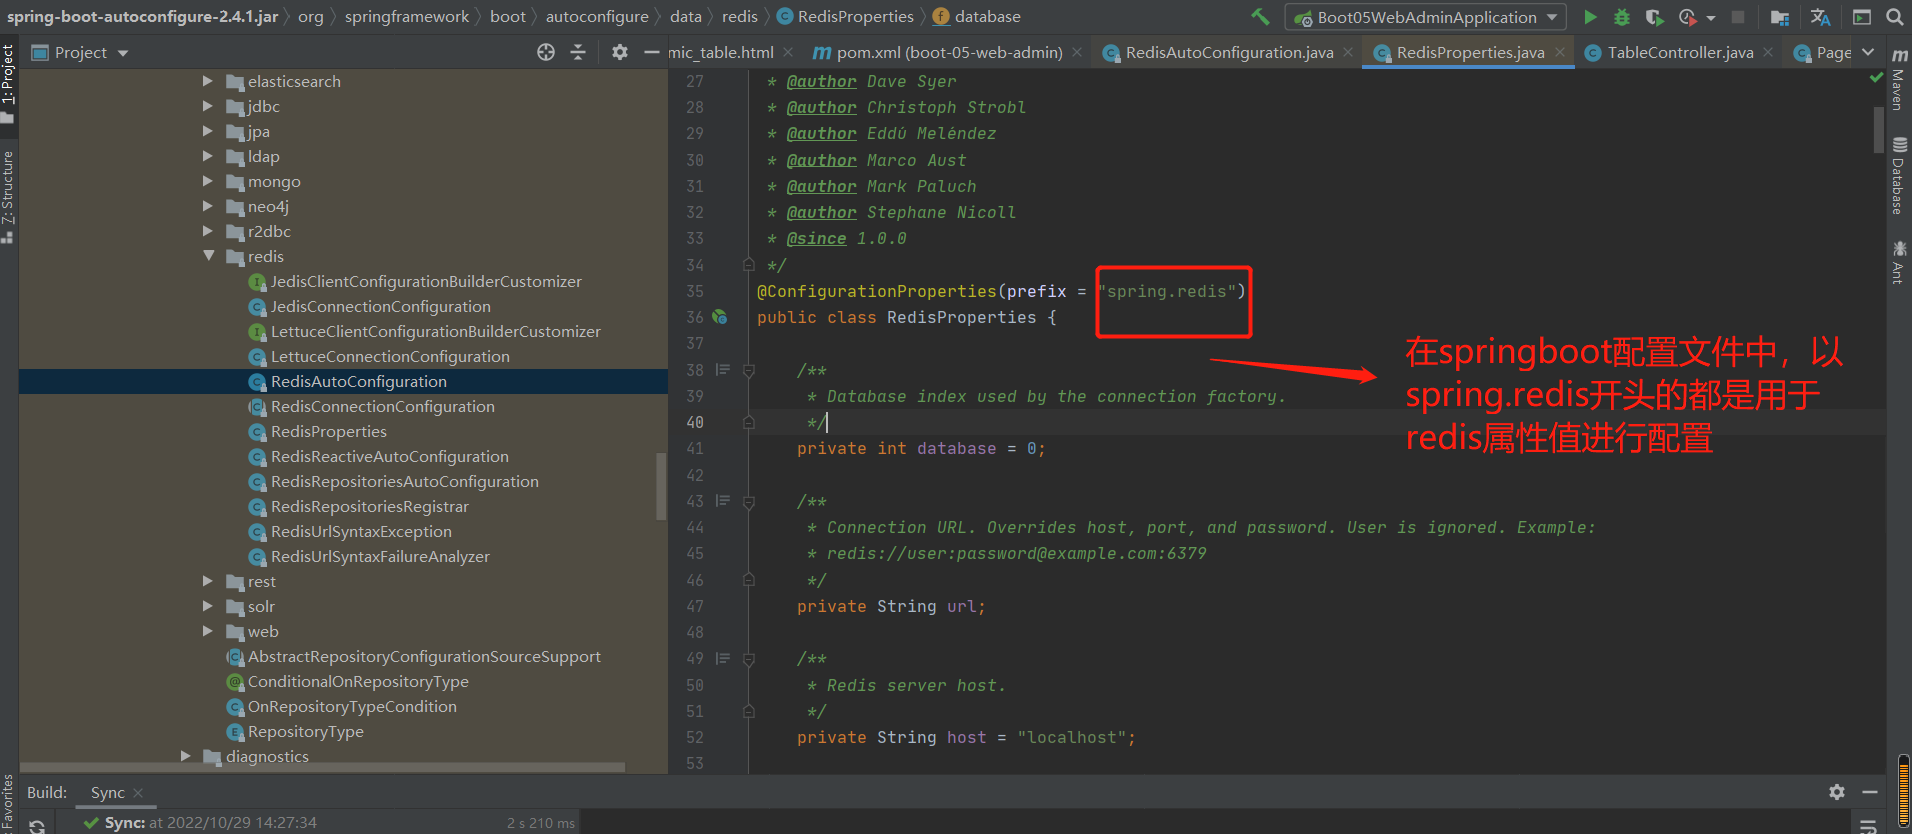The image size is (1912, 834).
Task: Open Project Structure folder icon
Action: [1780, 17]
